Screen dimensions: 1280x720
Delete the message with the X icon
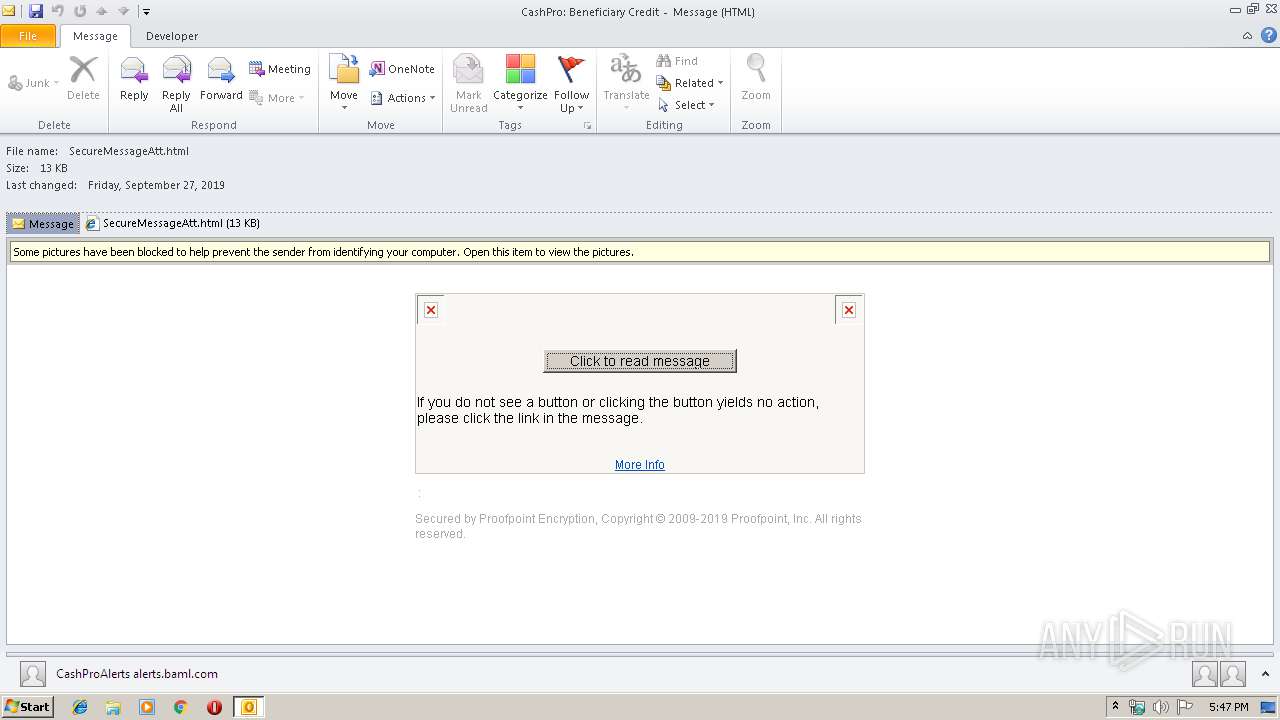click(83, 79)
